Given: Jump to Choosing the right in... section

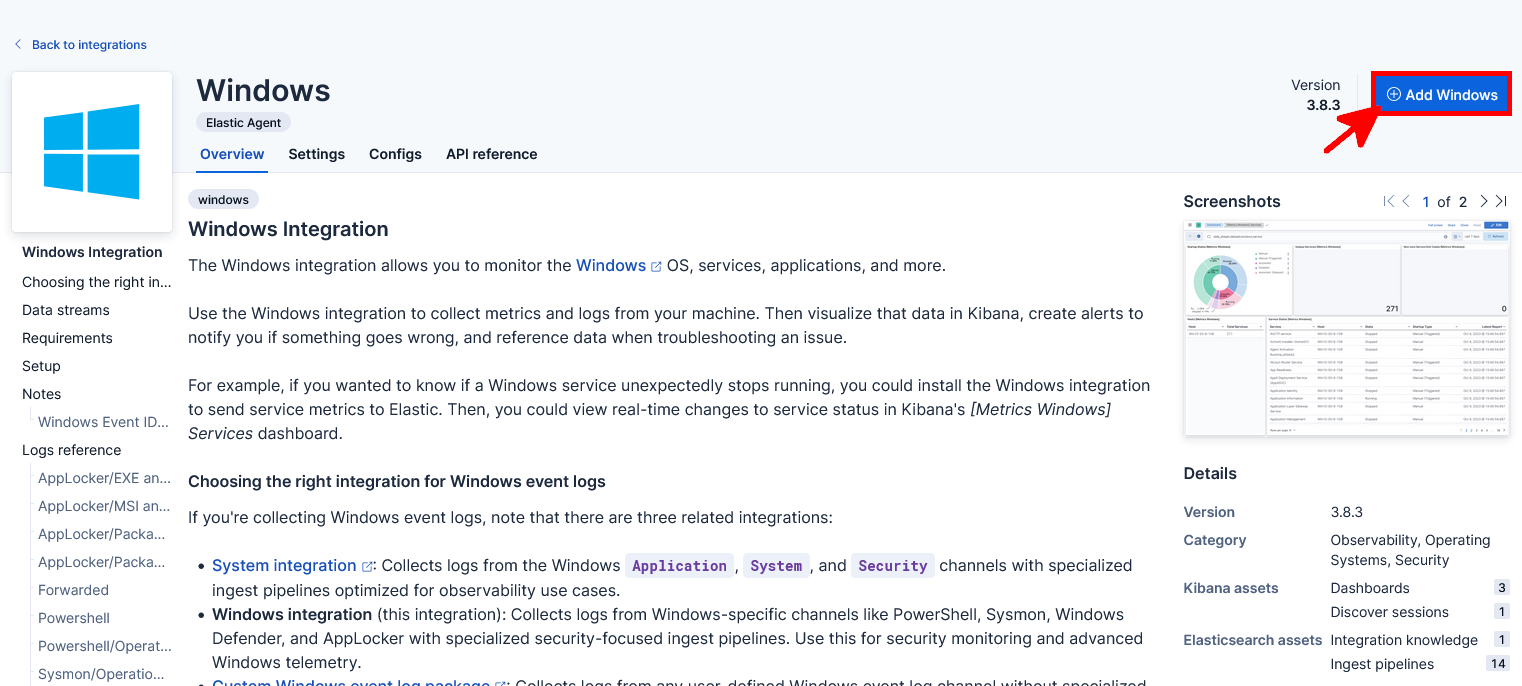Looking at the screenshot, I should 97,283.
